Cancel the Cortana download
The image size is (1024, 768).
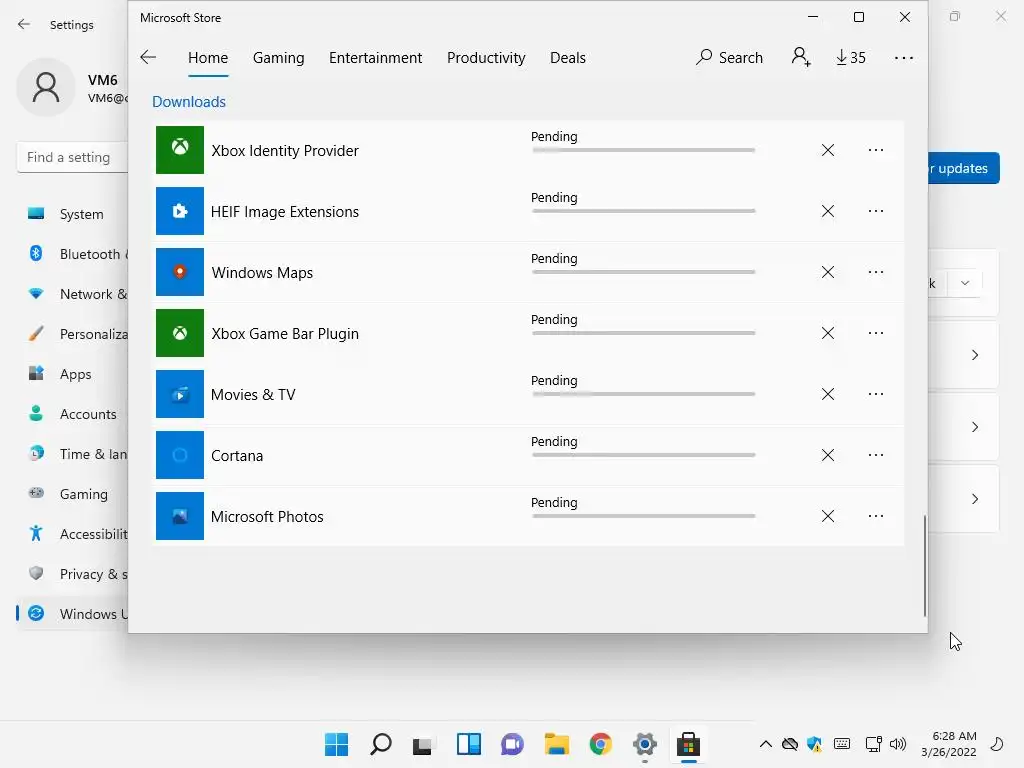(827, 455)
